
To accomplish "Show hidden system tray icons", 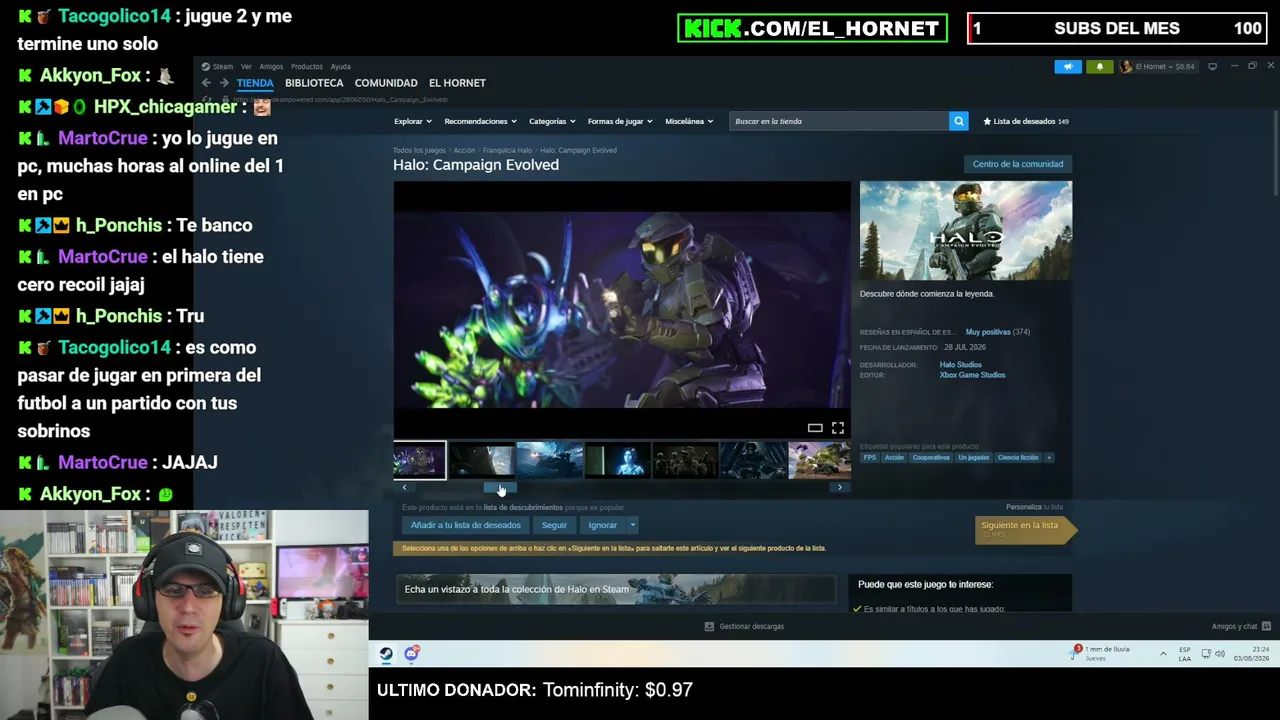I will tap(1162, 654).
